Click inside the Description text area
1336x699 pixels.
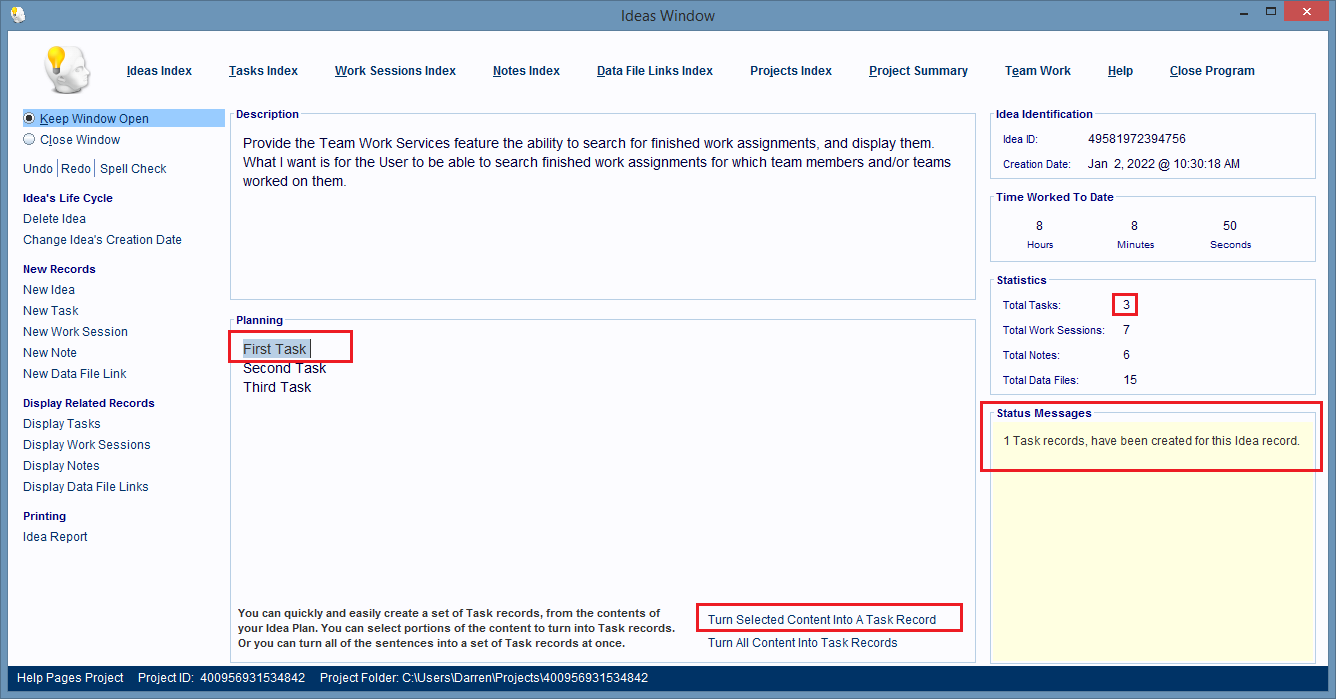(x=602, y=210)
